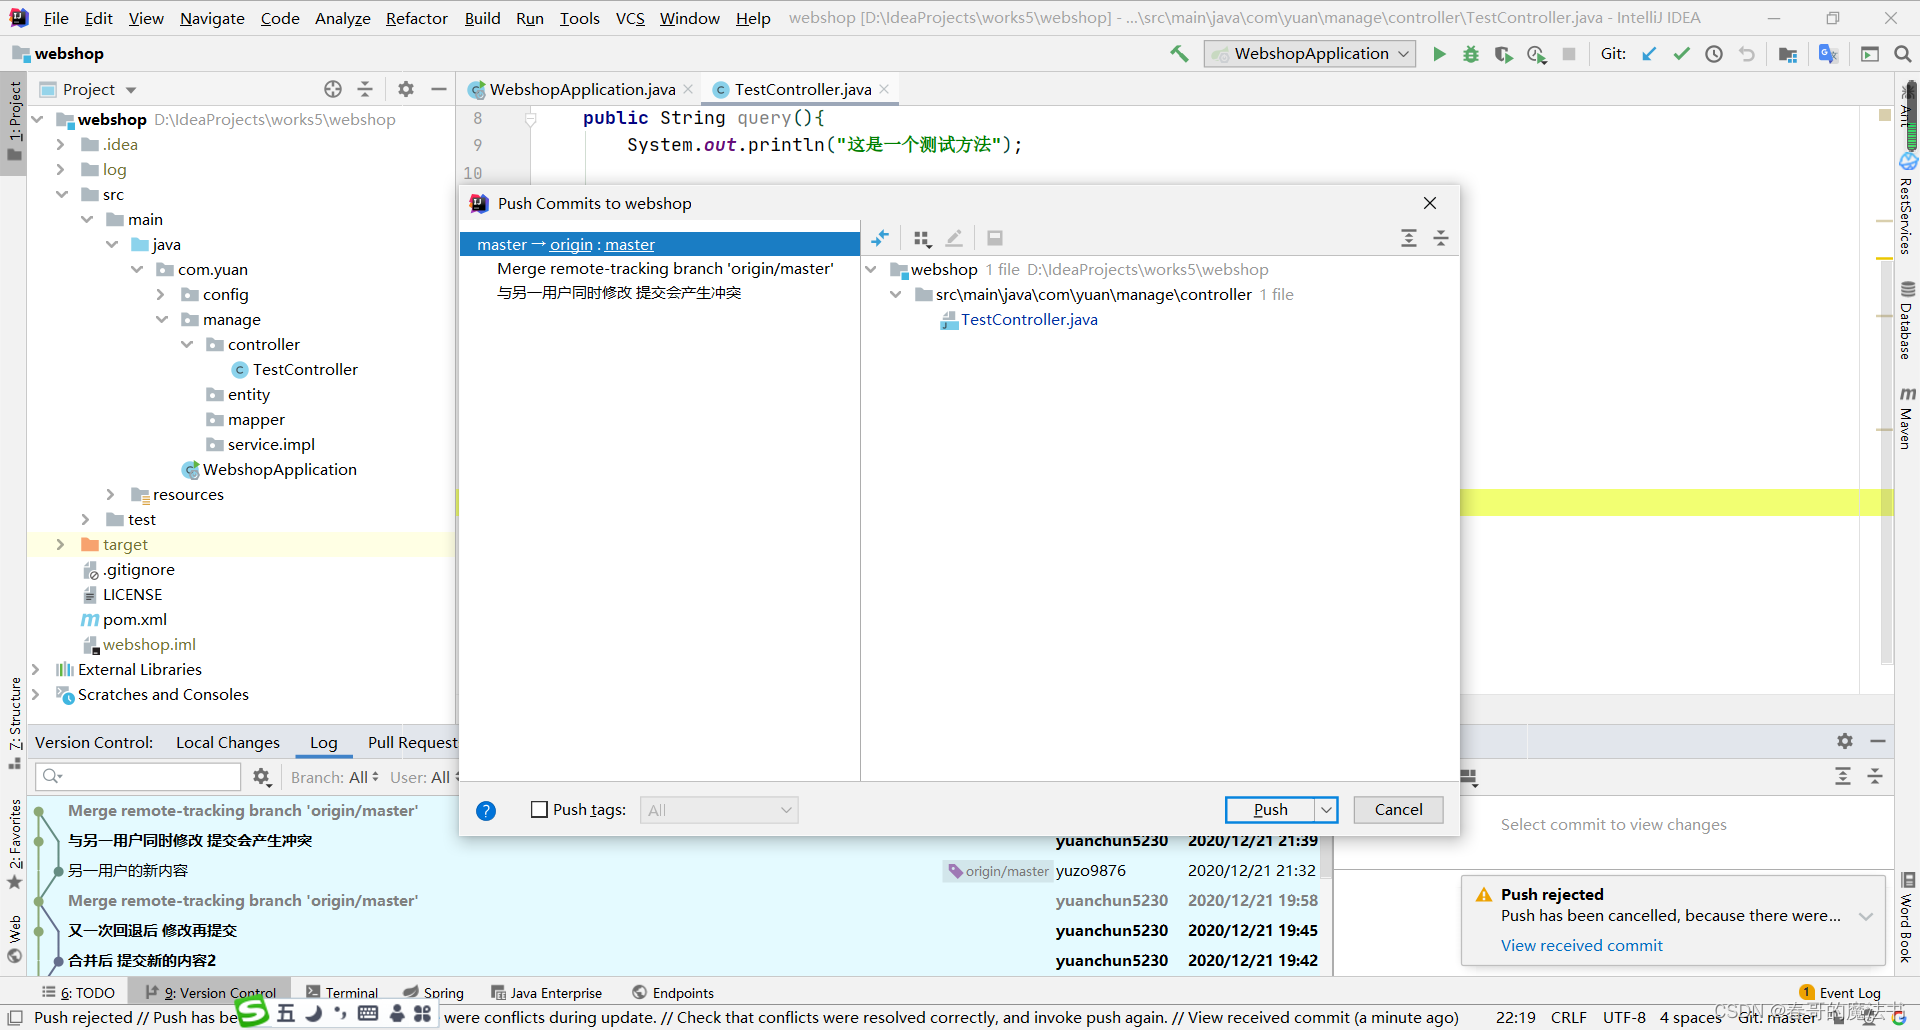Open the Refactor menu
The image size is (1920, 1030).
click(417, 18)
